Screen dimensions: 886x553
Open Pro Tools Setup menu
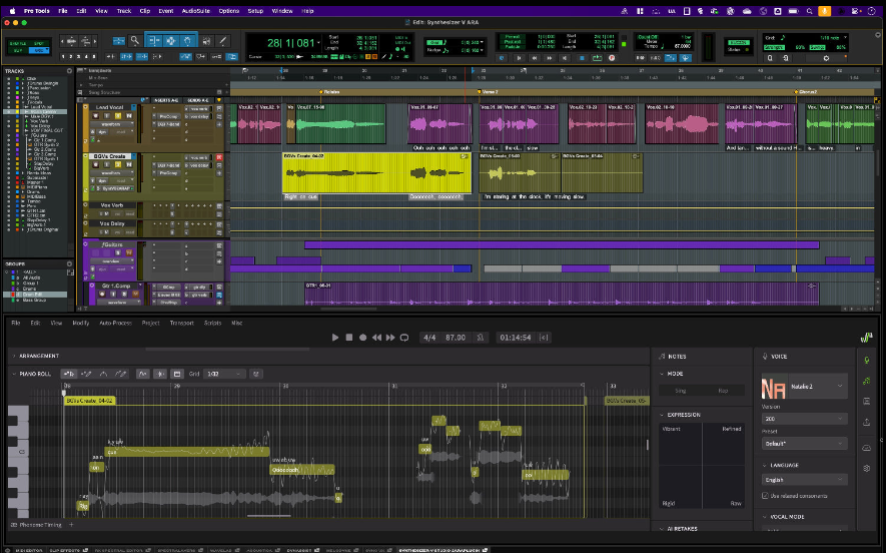tap(255, 11)
